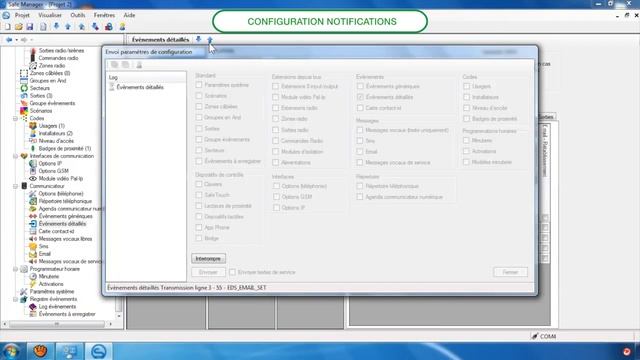Image resolution: width=640 pixels, height=360 pixels.
Task: Open Minuterie under Programmateur horaire
Action: 49,276
